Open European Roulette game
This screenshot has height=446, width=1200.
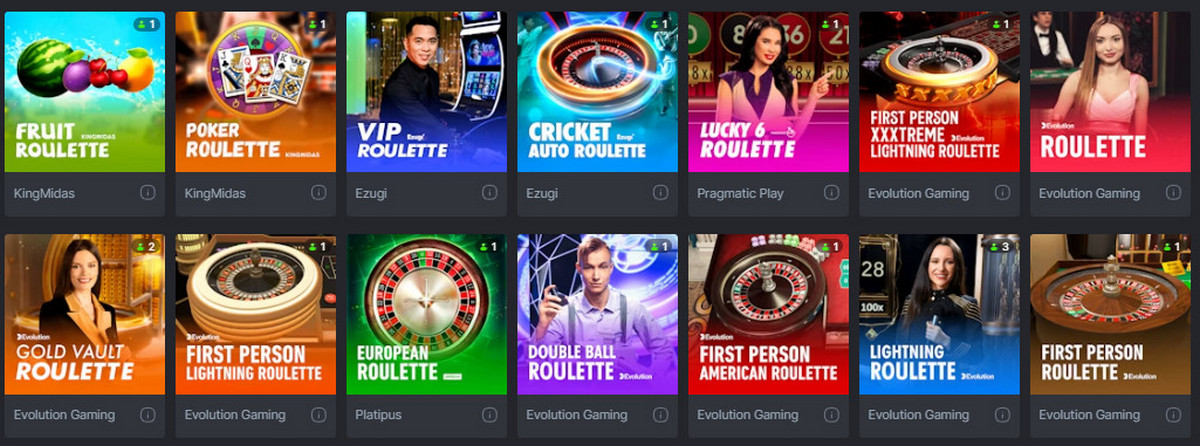pos(427,314)
